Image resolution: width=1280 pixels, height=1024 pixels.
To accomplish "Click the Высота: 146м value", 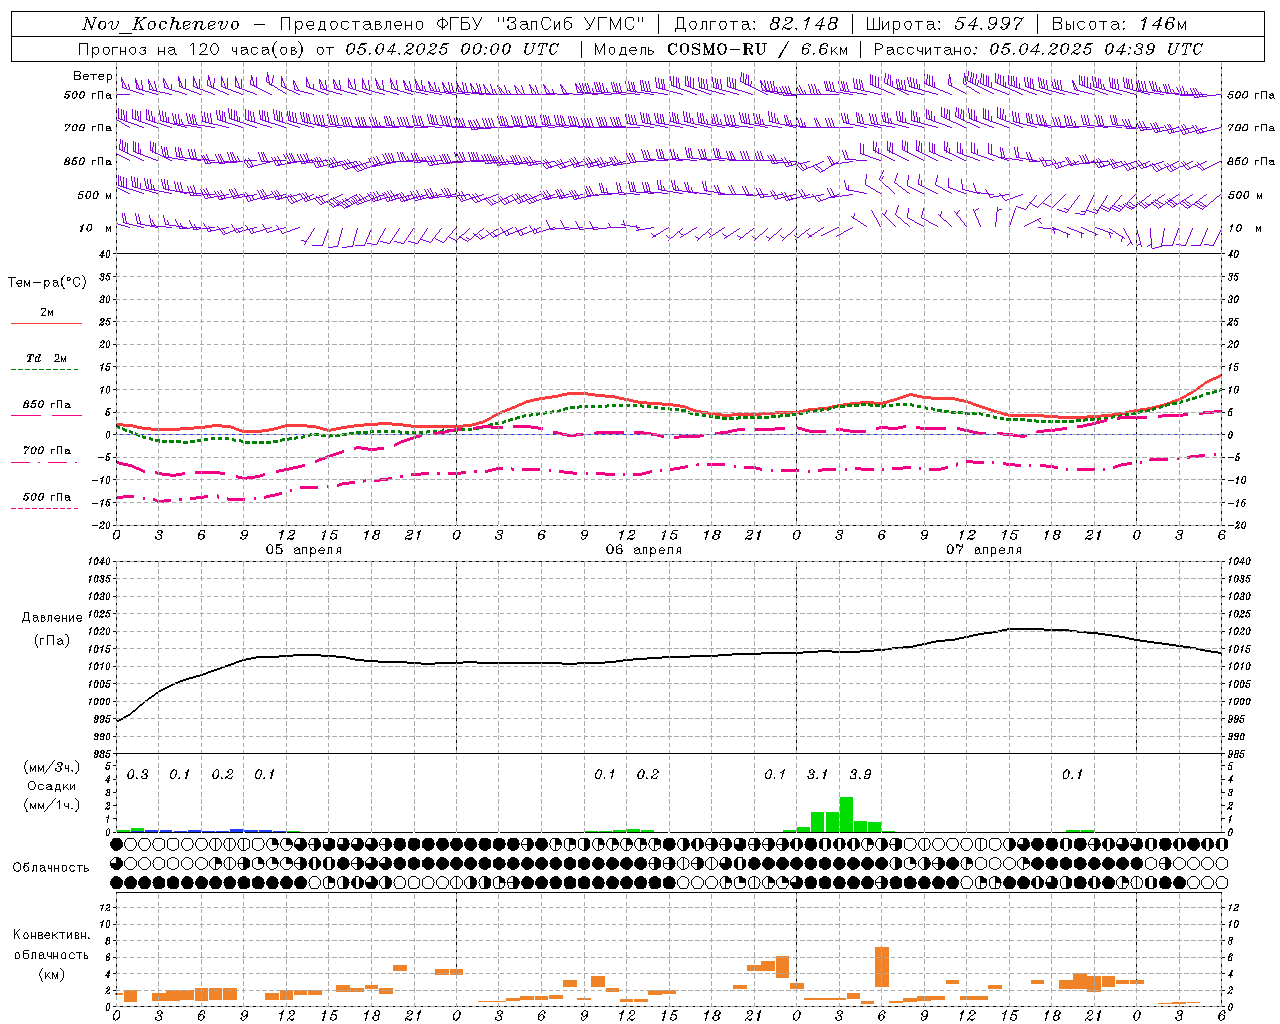I will [x=1119, y=24].
